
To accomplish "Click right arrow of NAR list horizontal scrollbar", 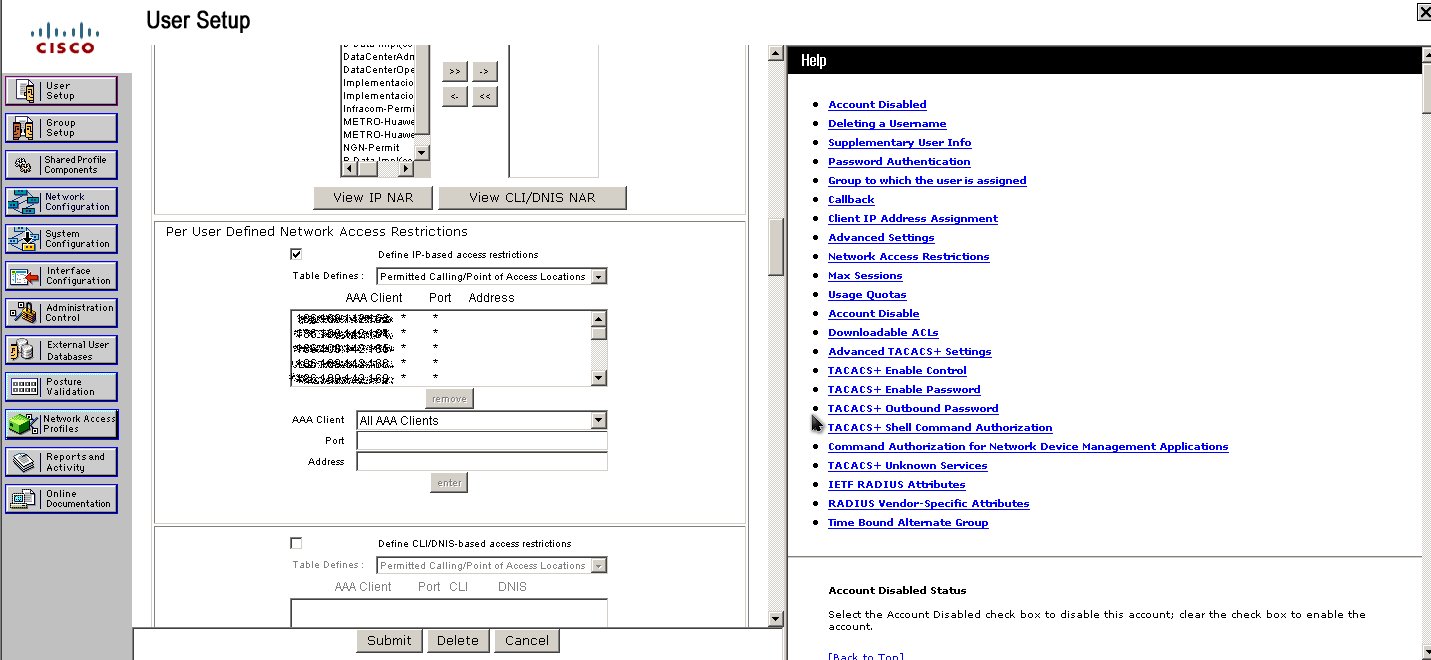I will (x=406, y=169).
